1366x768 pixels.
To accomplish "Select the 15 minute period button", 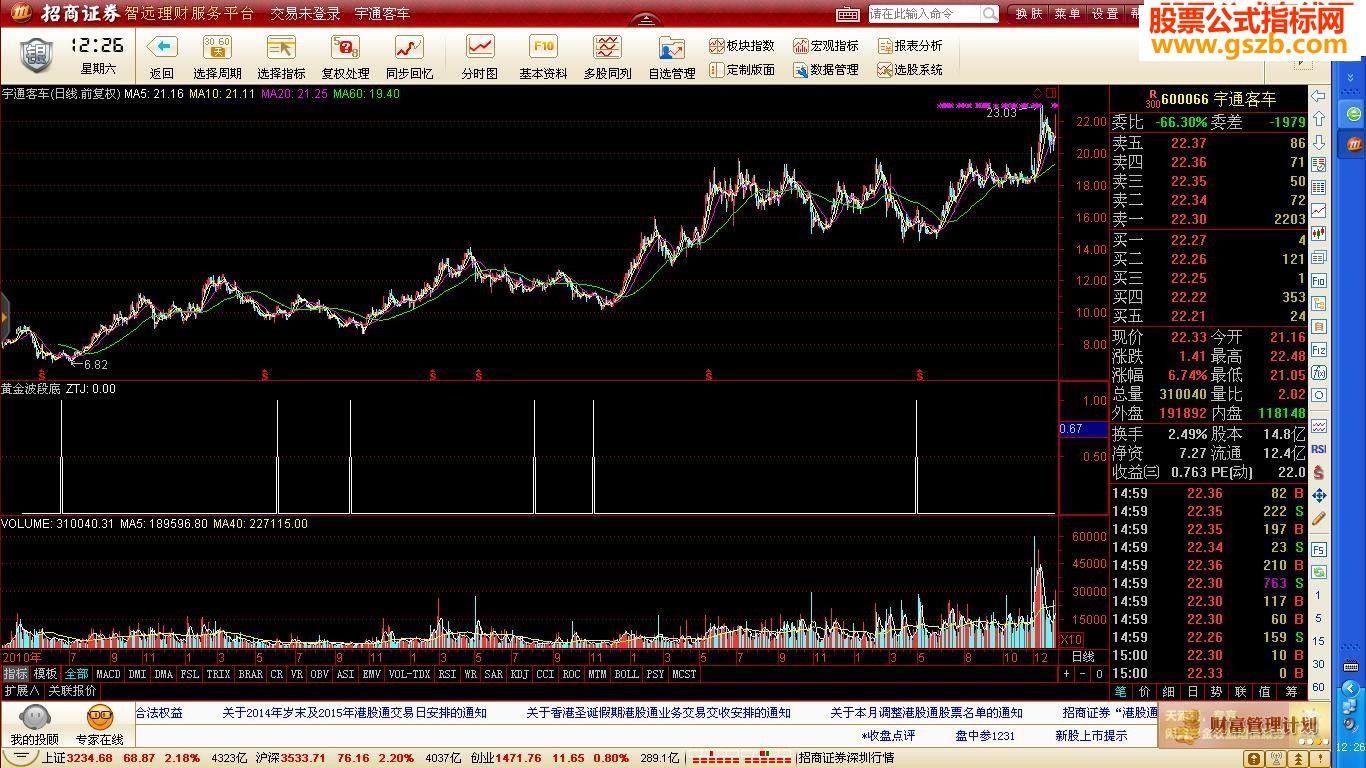I will (1319, 641).
